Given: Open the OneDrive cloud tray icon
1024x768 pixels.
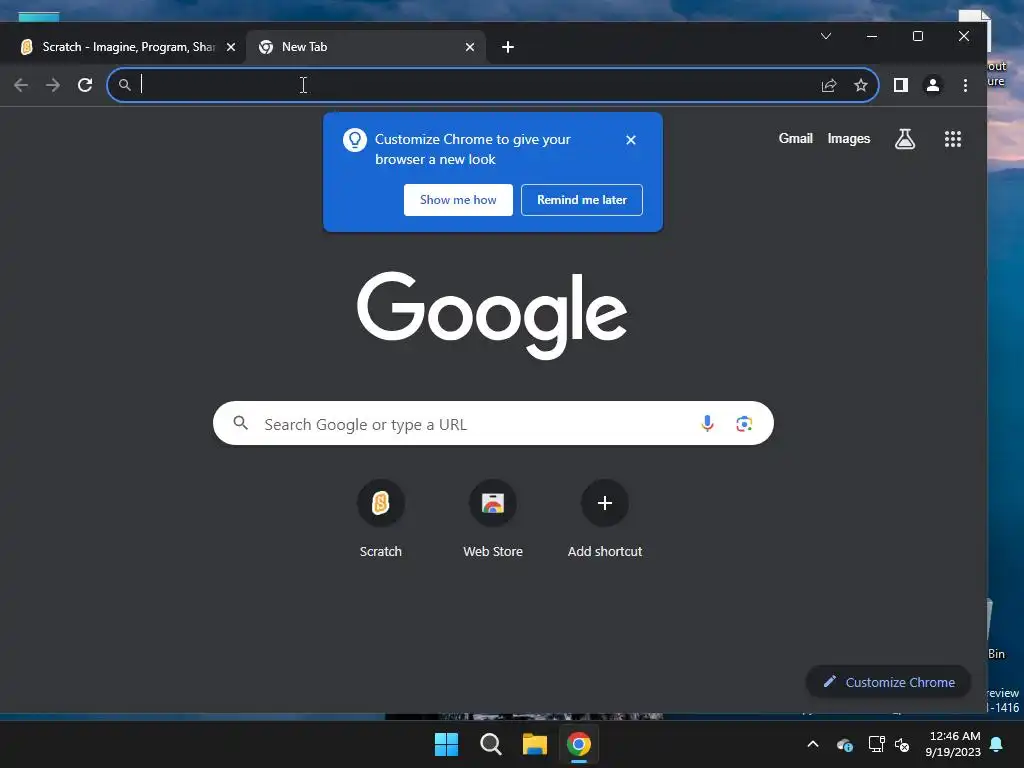Looking at the screenshot, I should point(844,744).
